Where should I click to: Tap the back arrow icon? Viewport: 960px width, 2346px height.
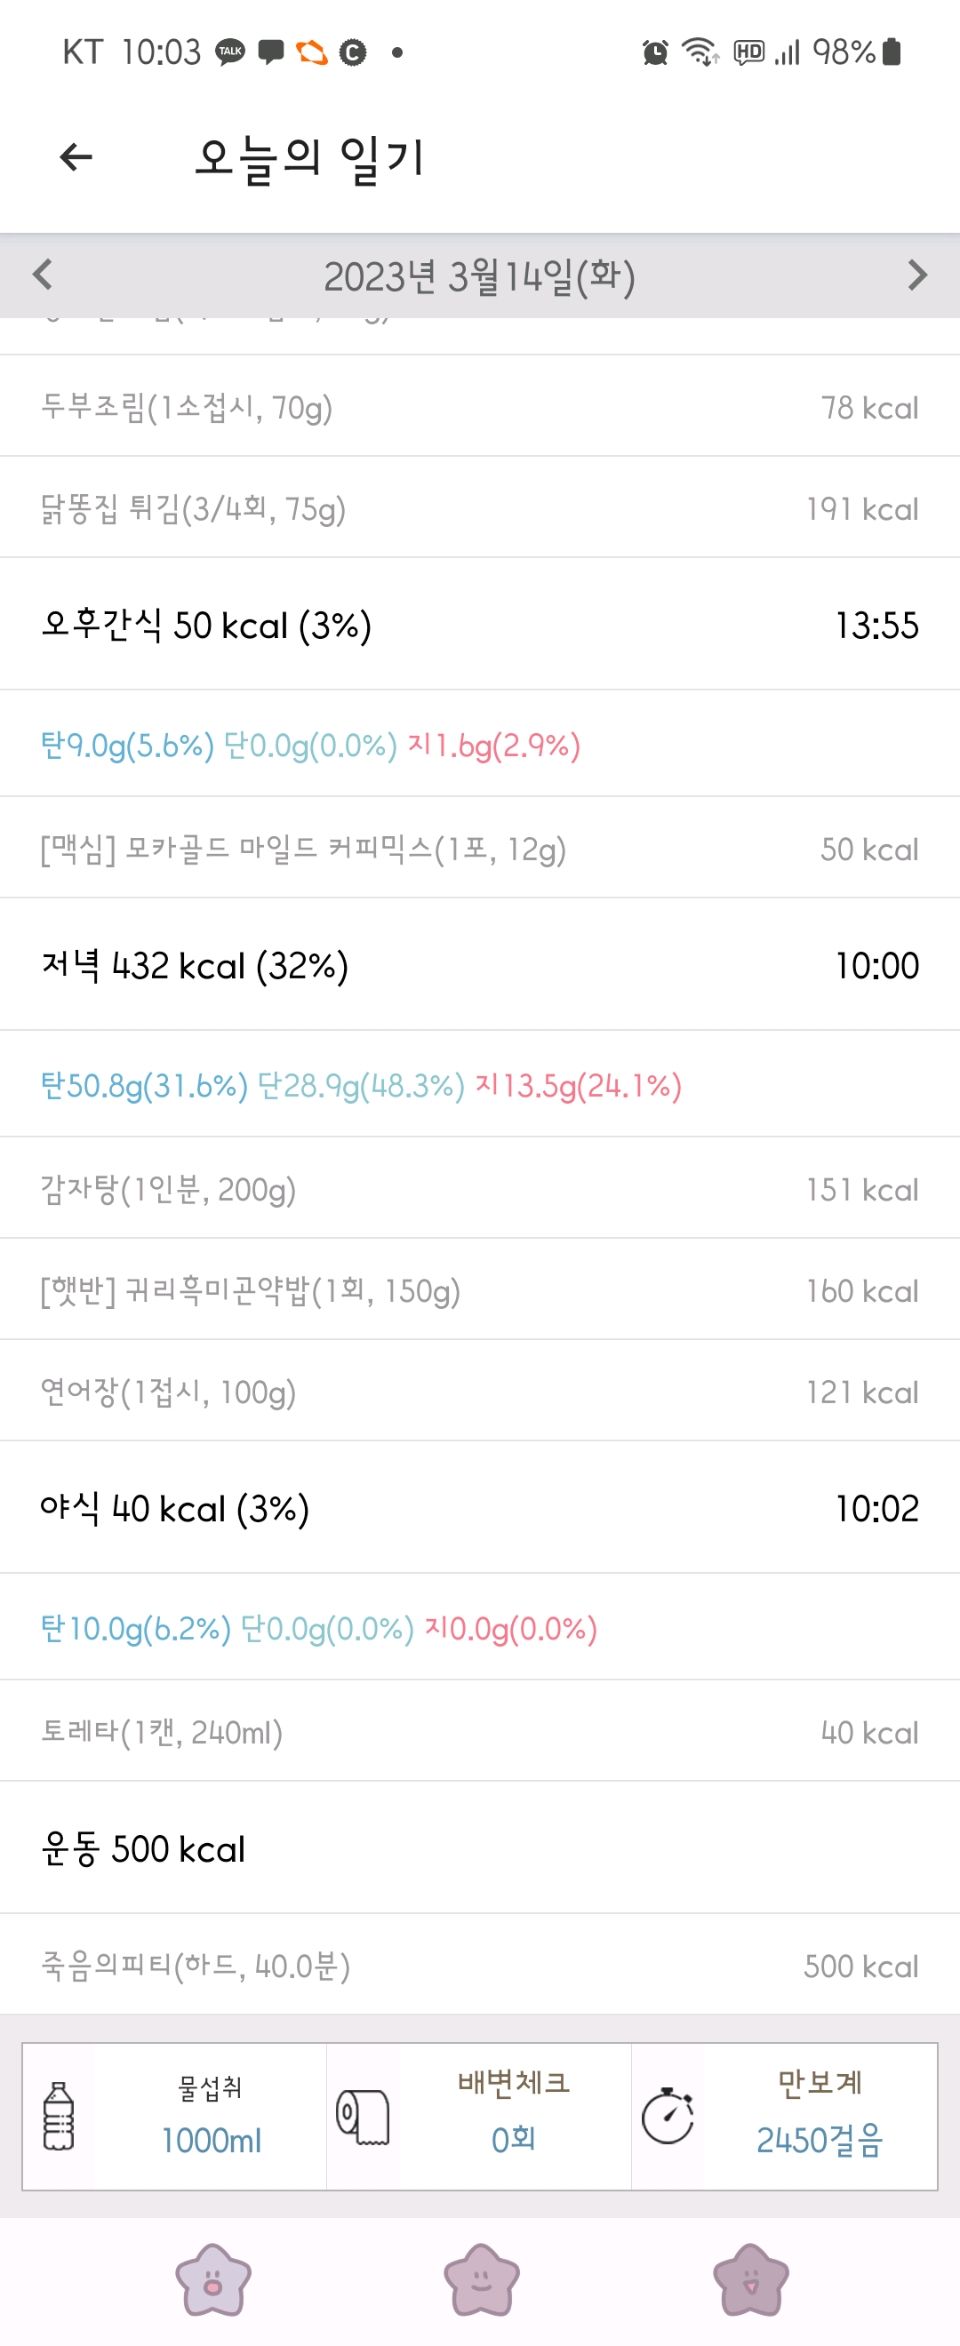pos(76,157)
